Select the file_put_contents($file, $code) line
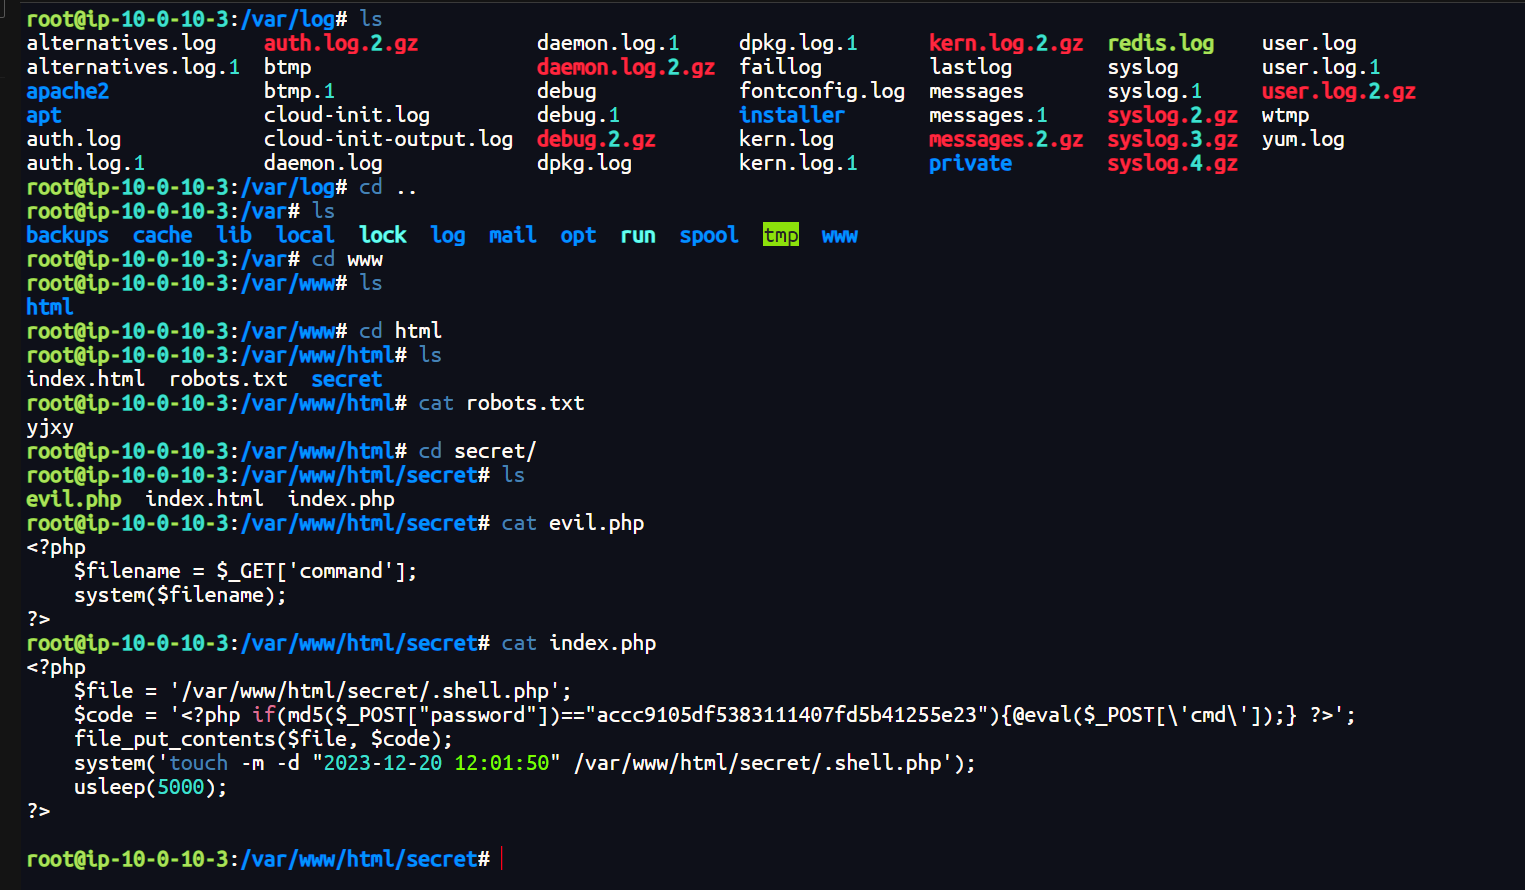1525x890 pixels. tap(263, 739)
